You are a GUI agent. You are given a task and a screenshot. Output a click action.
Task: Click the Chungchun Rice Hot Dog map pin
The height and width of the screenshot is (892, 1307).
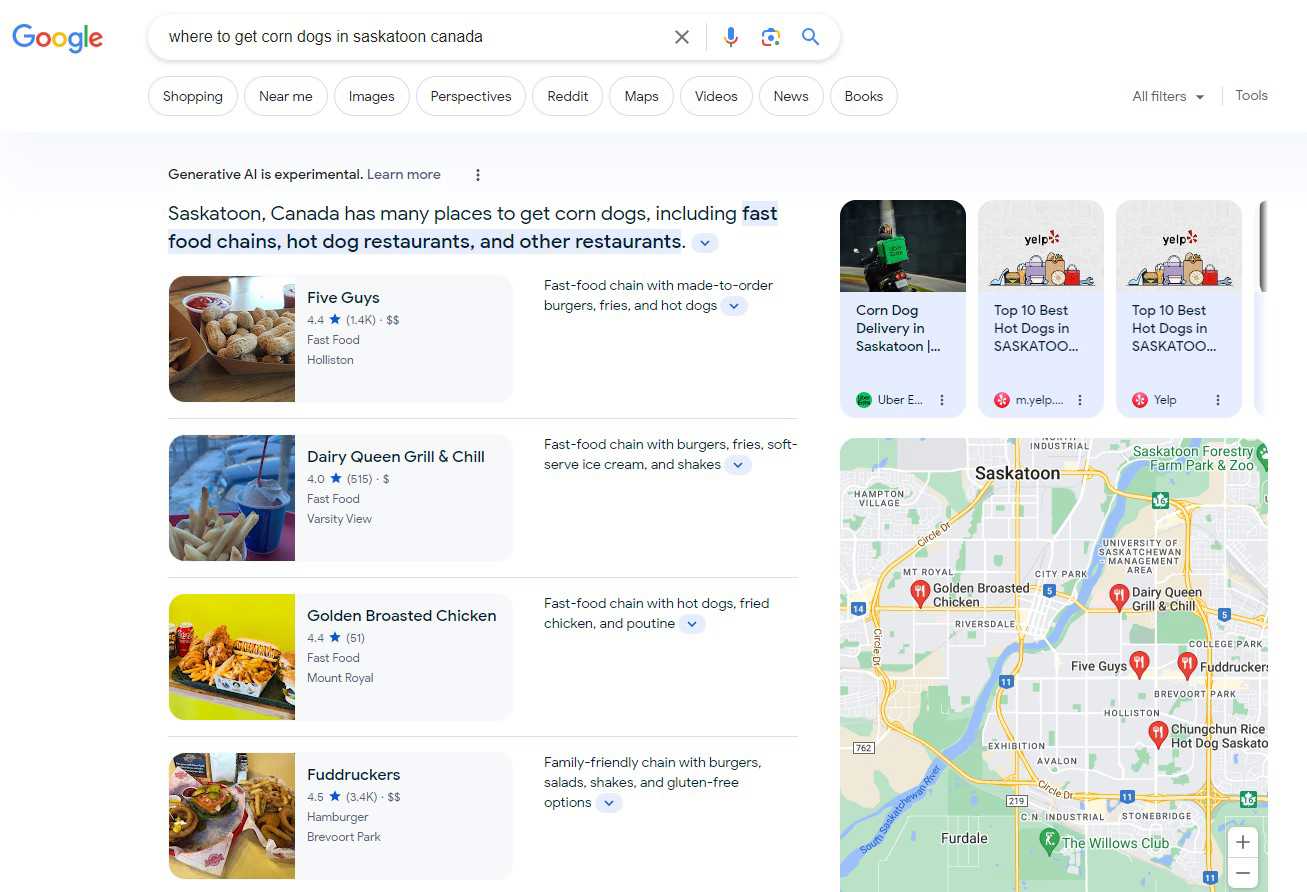pyautogui.click(x=1158, y=734)
